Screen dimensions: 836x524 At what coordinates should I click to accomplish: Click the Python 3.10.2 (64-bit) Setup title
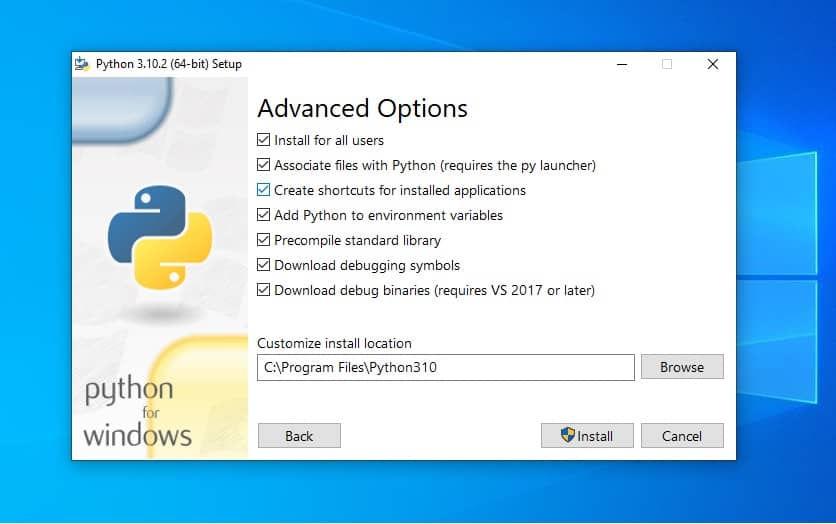point(168,64)
